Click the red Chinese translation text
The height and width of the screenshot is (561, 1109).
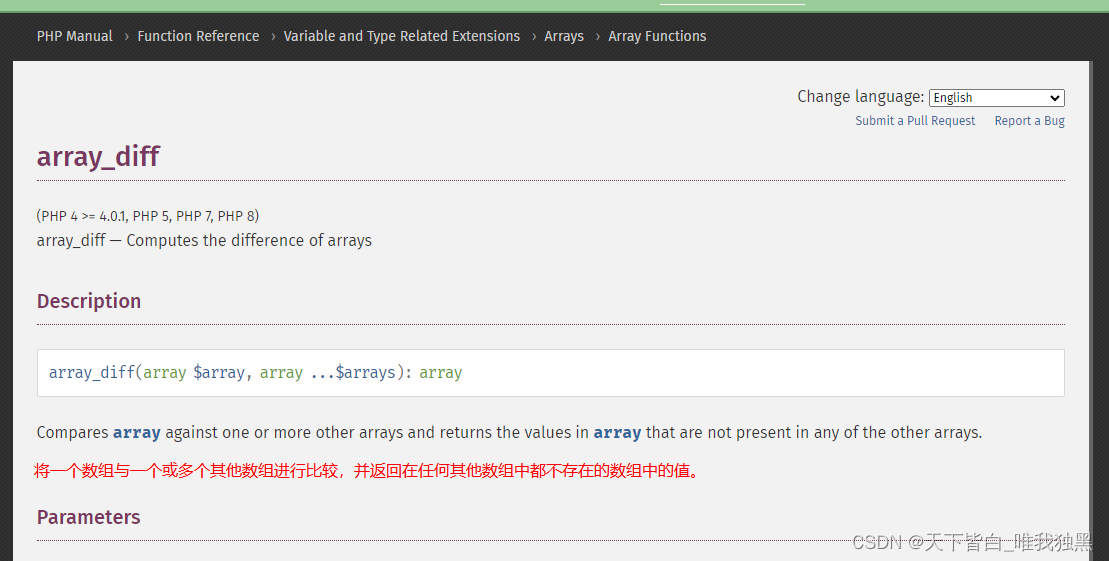(x=366, y=470)
